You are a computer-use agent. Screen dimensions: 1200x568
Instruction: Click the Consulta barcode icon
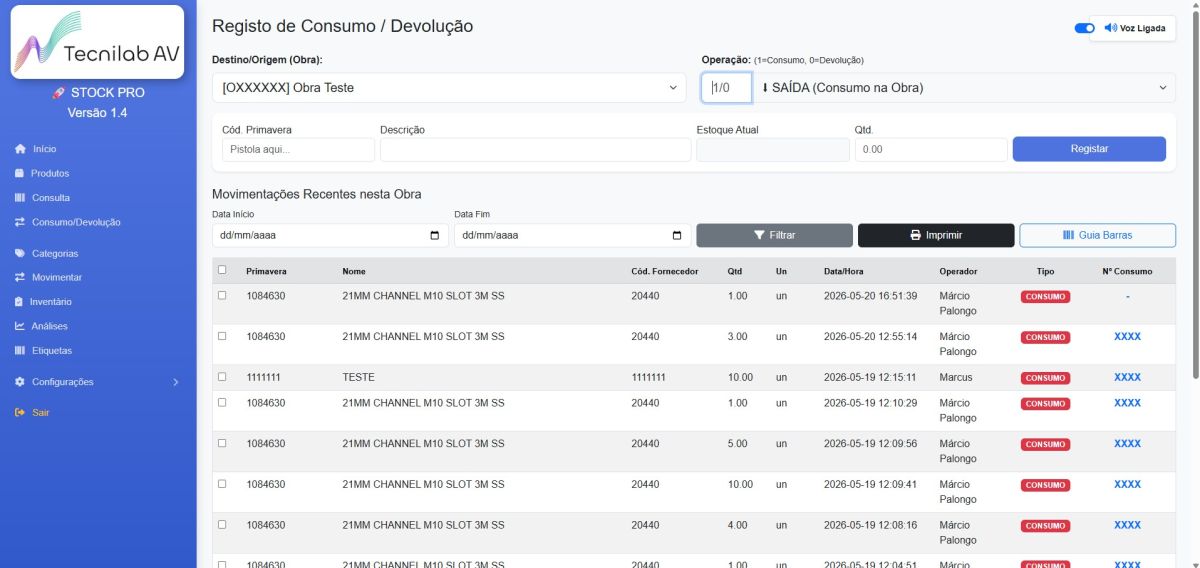tap(19, 198)
